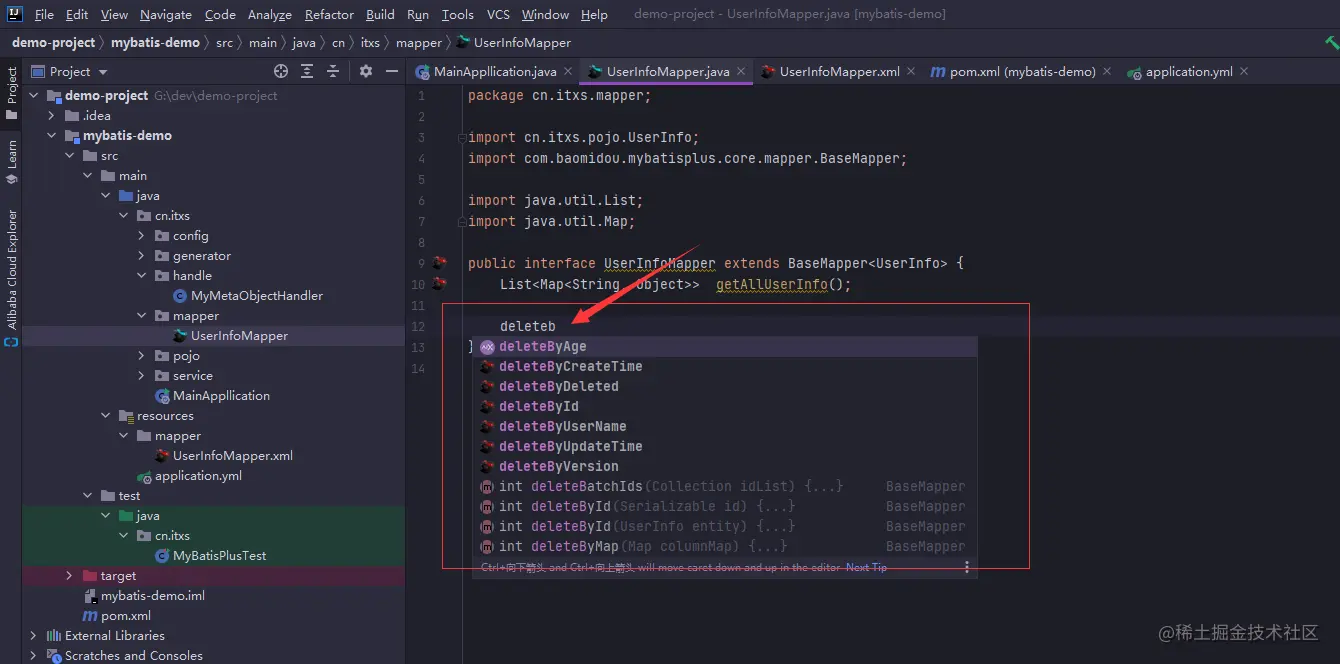Select opened file (locate) icon in Project panel
The image size is (1340, 664).
coord(281,72)
